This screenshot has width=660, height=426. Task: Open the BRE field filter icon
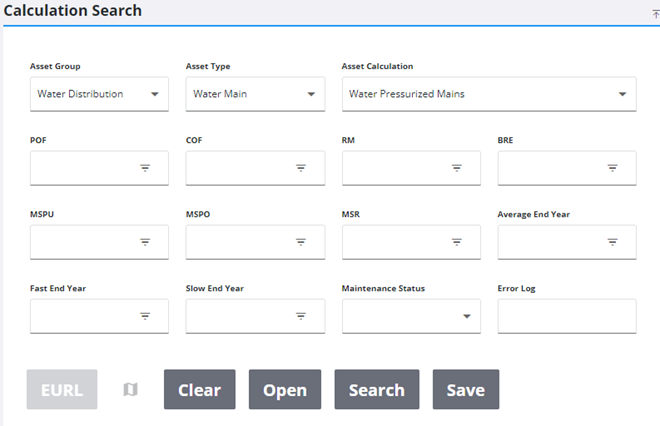[613, 168]
